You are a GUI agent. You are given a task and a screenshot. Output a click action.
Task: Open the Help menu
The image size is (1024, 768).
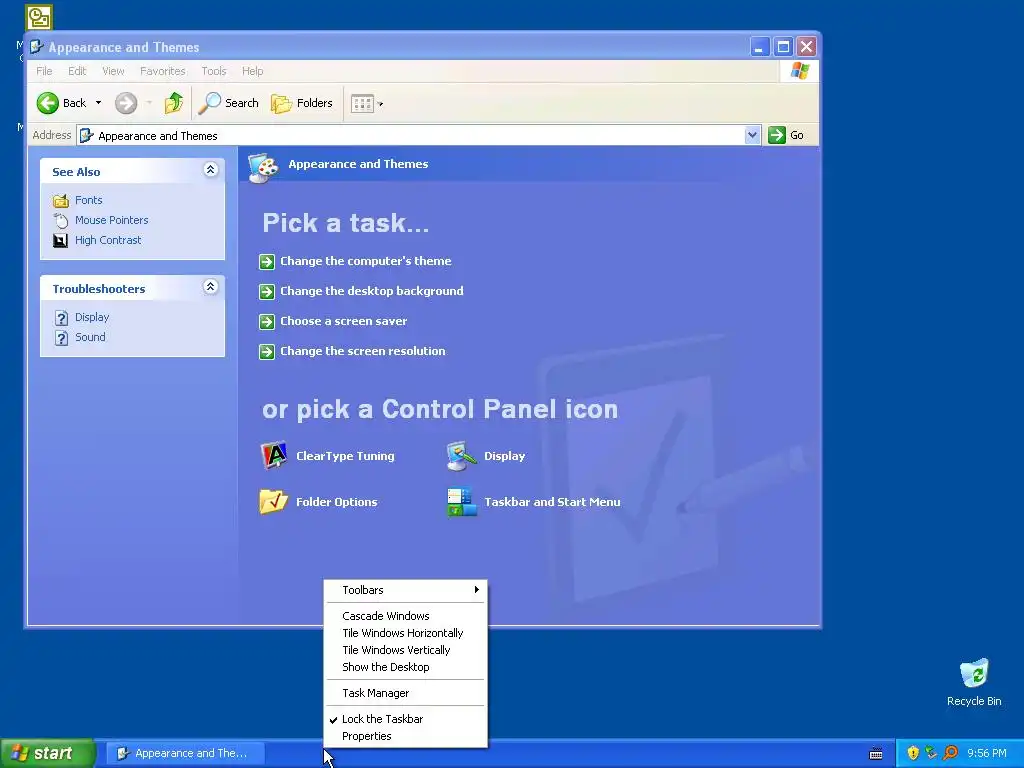[252, 71]
